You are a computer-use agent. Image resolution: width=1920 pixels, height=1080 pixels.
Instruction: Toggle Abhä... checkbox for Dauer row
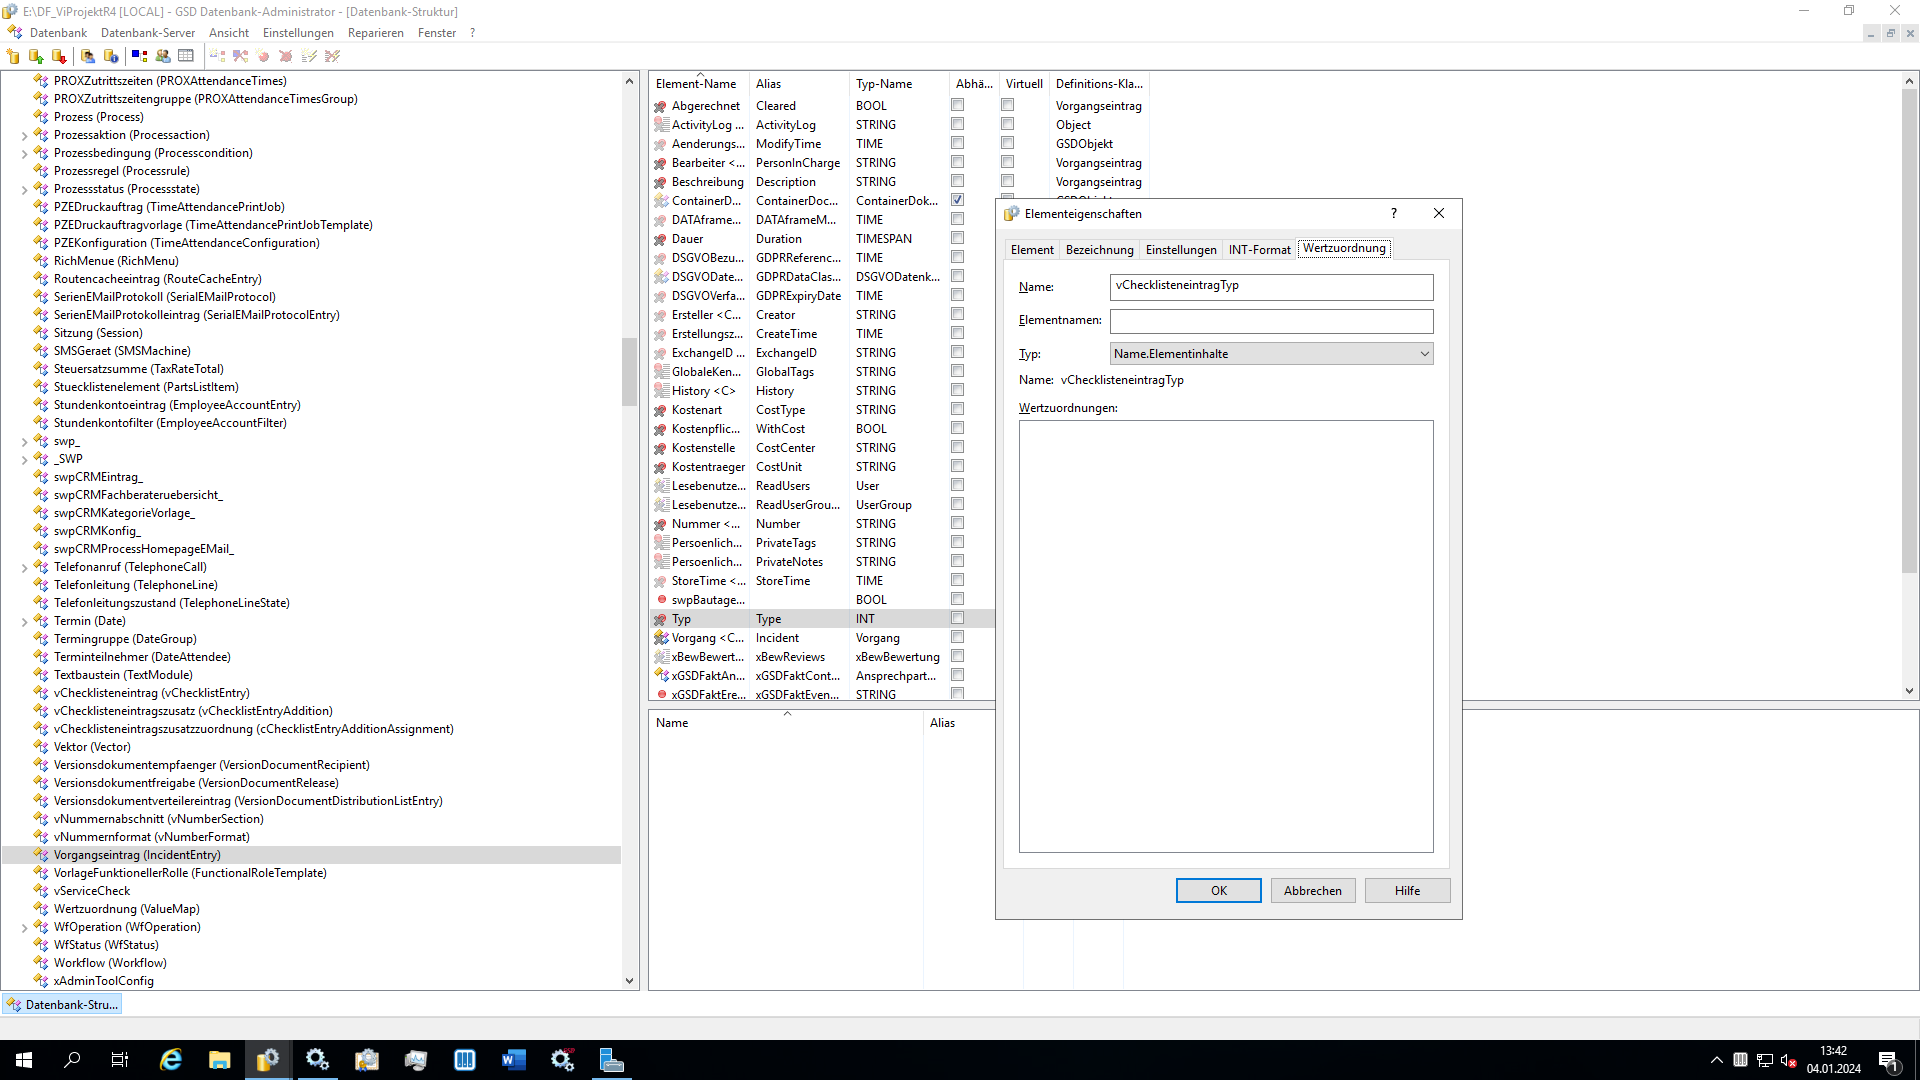click(957, 238)
